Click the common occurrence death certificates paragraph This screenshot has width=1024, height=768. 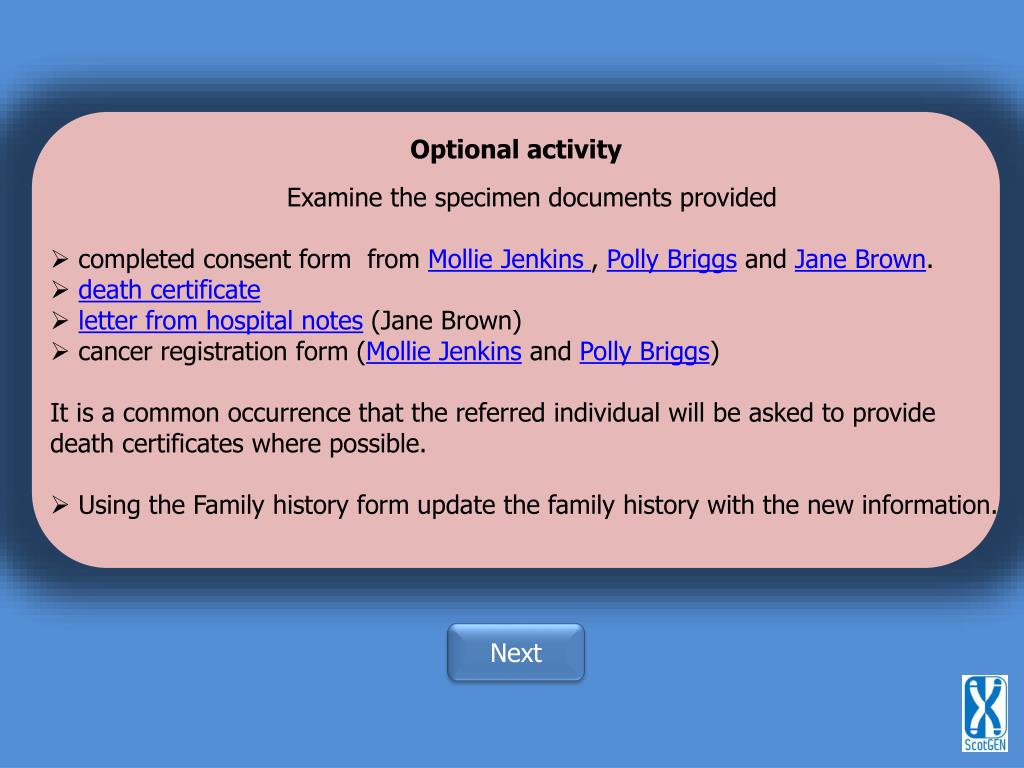tap(492, 428)
